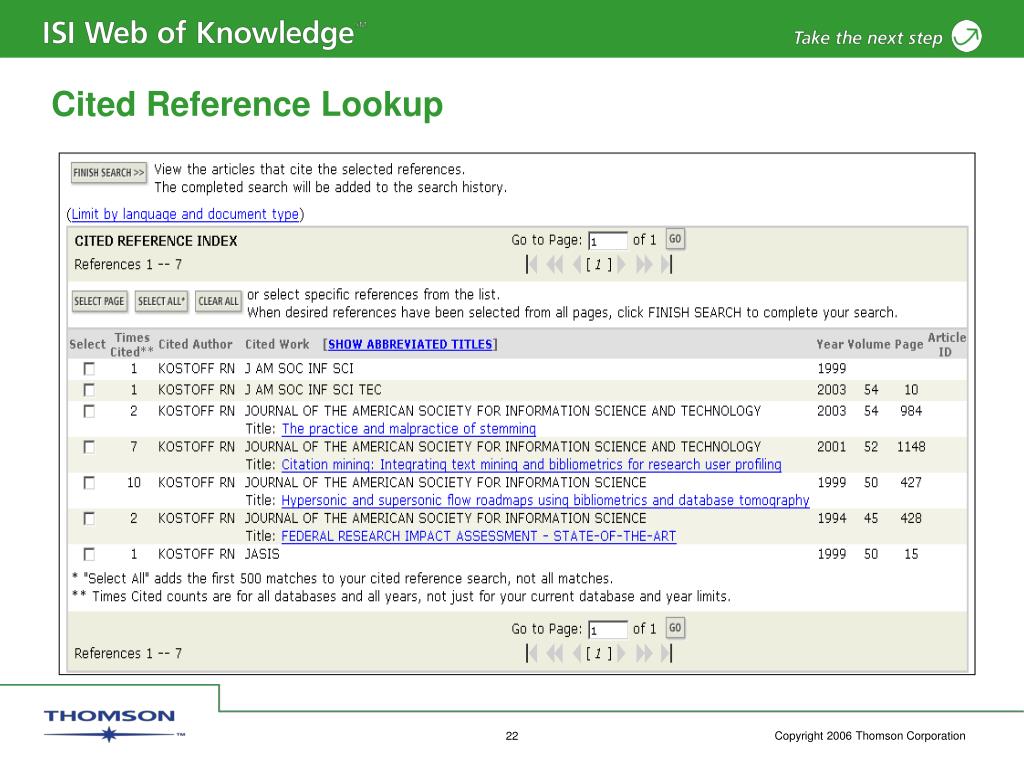Screen dimensions: 1024x768
Task: Click the Cited Work column header
Action: point(278,344)
